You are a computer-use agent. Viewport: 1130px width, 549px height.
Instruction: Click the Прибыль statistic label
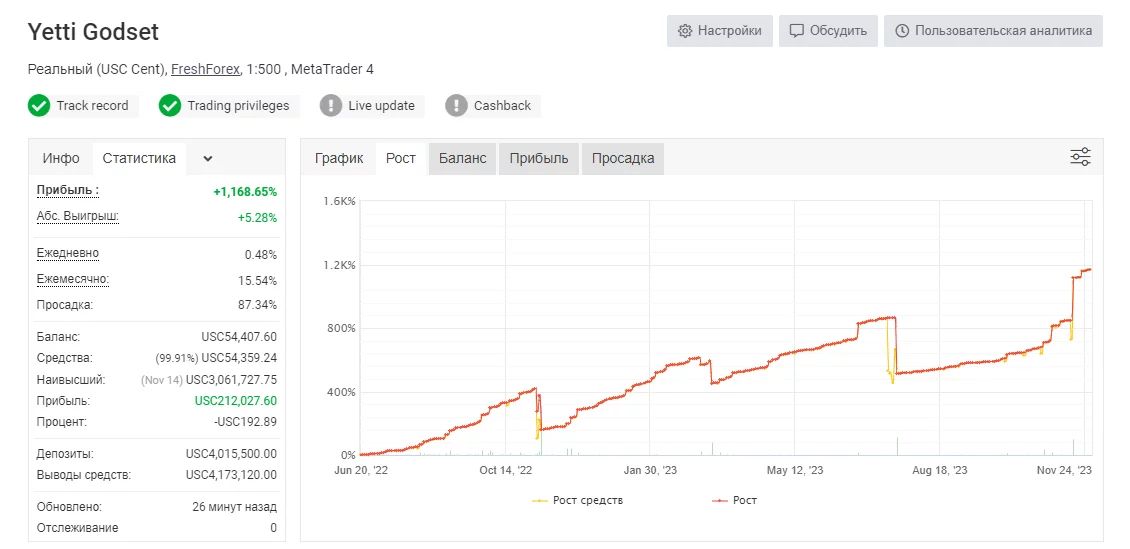tap(68, 190)
